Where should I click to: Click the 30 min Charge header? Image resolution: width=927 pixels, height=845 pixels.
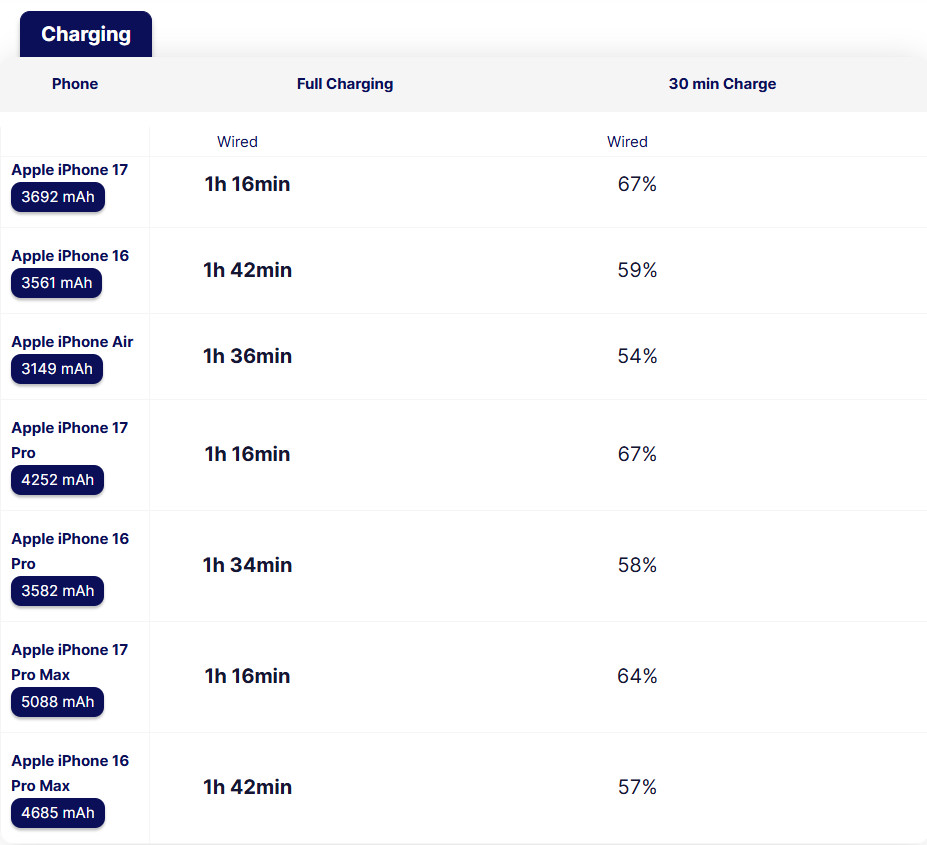(x=722, y=84)
